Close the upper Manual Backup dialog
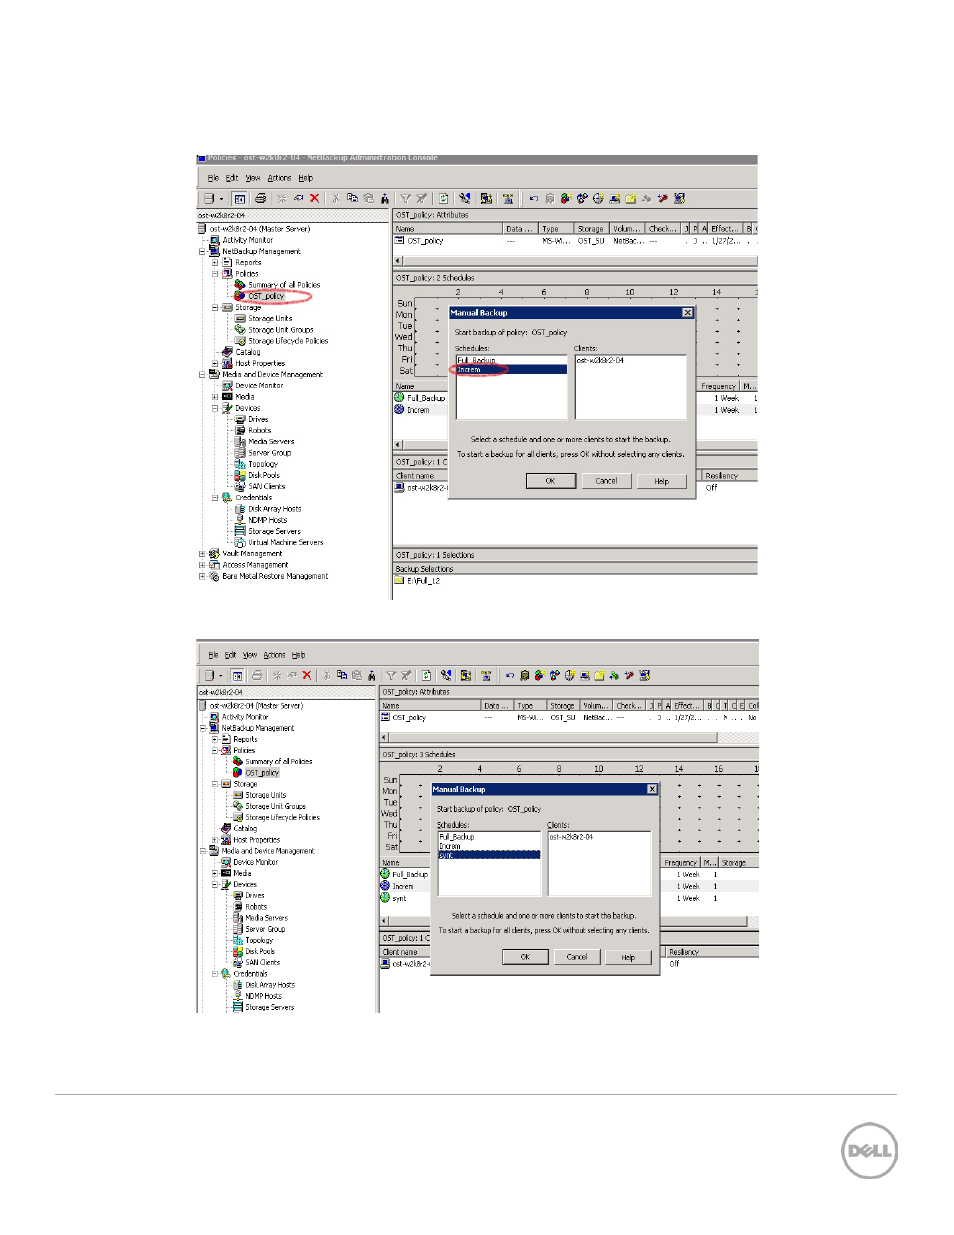The width and height of the screenshot is (954, 1235). [687, 313]
